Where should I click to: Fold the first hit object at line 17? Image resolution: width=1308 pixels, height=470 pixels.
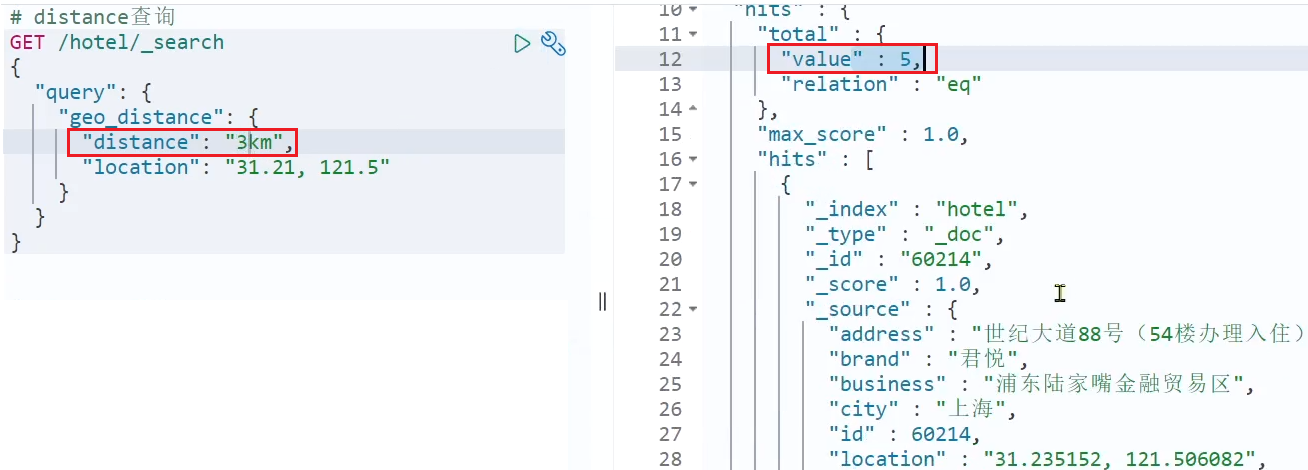pos(694,184)
